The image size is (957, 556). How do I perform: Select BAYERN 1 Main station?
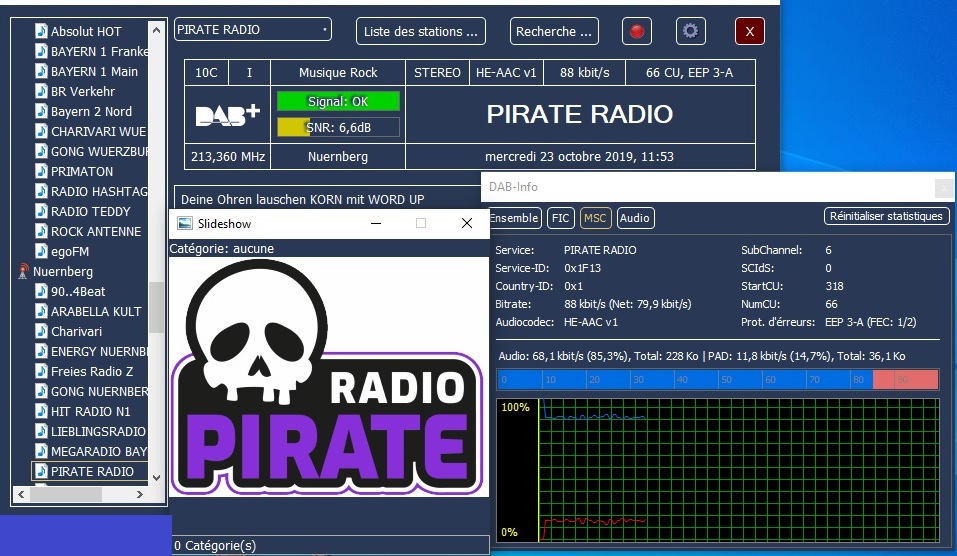pos(94,71)
